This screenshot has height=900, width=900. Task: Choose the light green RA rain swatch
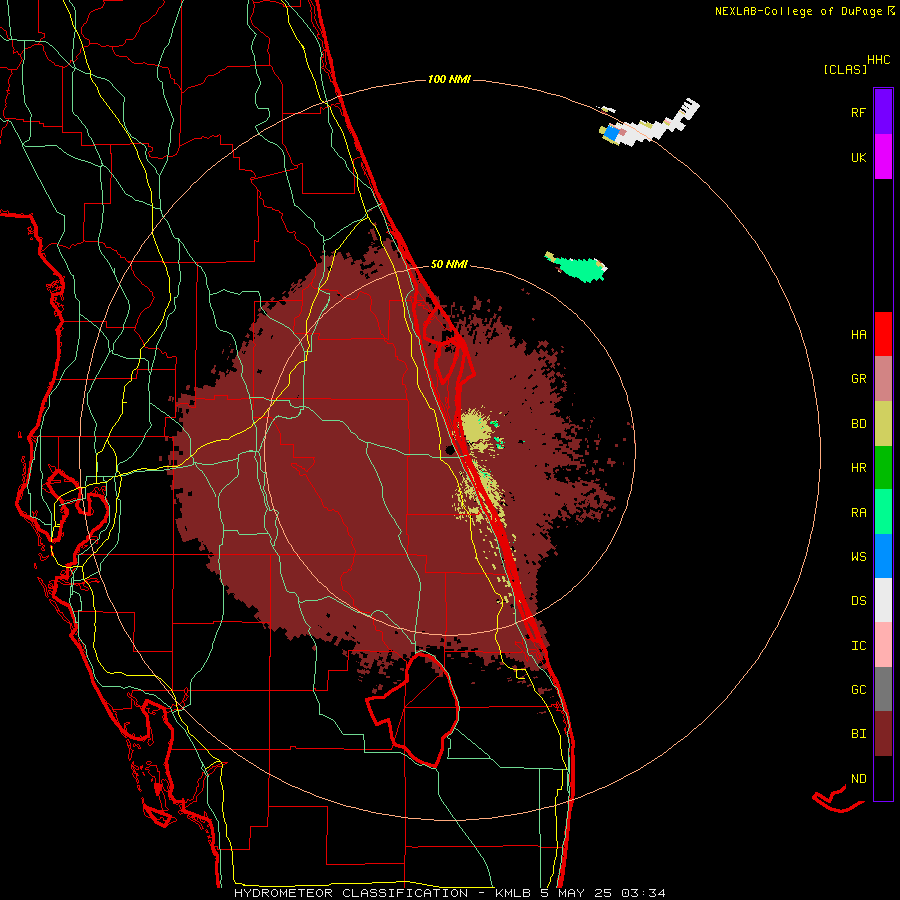883,512
